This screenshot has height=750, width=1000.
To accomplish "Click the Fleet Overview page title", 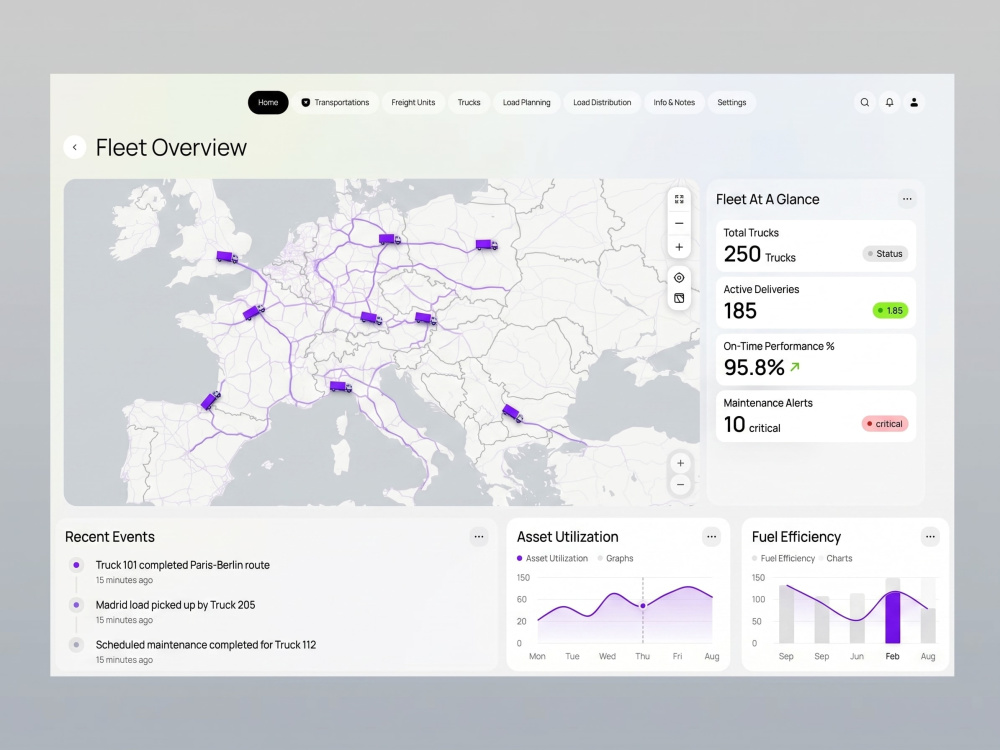I will 171,147.
